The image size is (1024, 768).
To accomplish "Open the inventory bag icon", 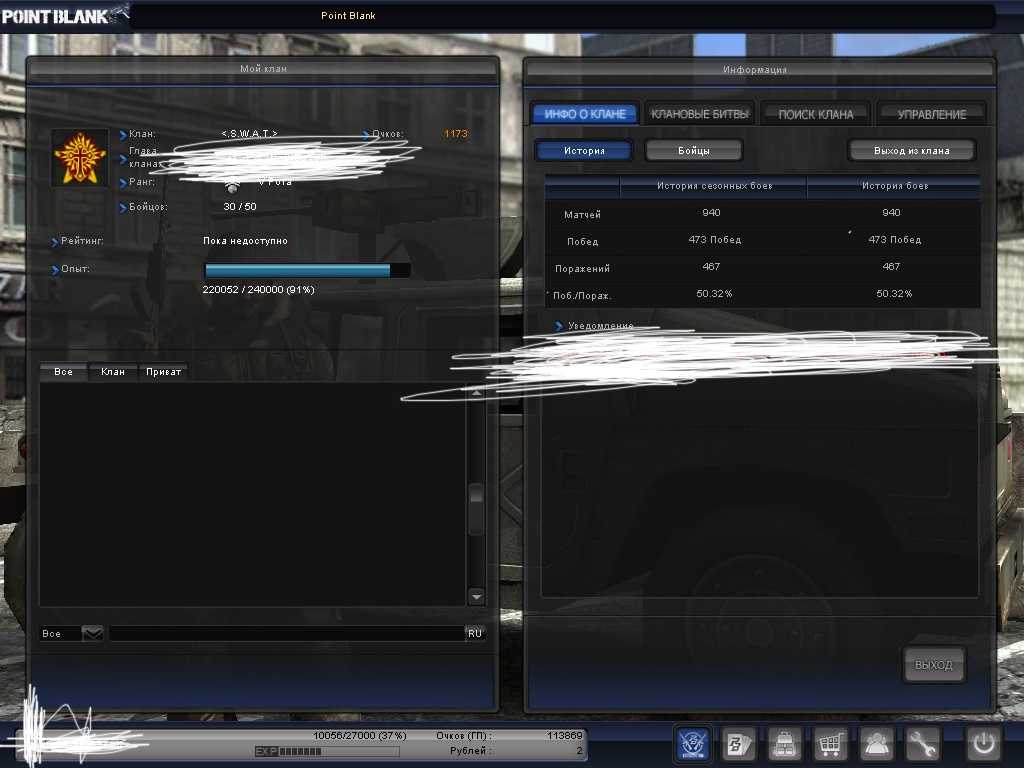I will tap(785, 743).
